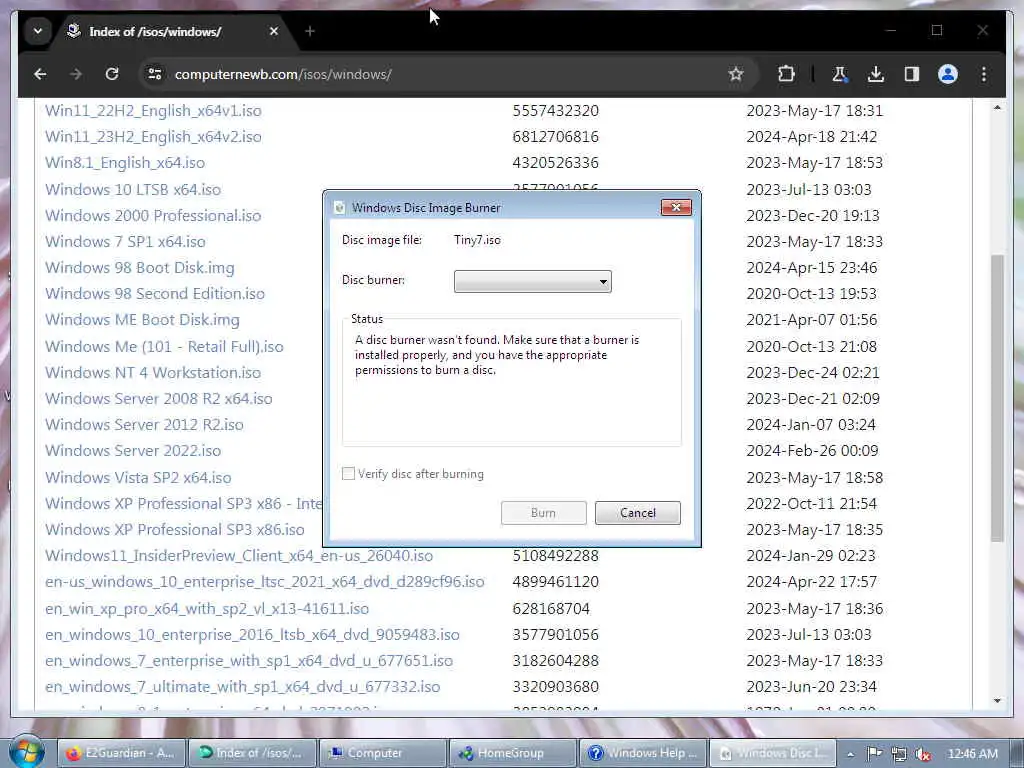Image resolution: width=1024 pixels, height=768 pixels.
Task: Click the page scroll down arrow
Action: [997, 701]
